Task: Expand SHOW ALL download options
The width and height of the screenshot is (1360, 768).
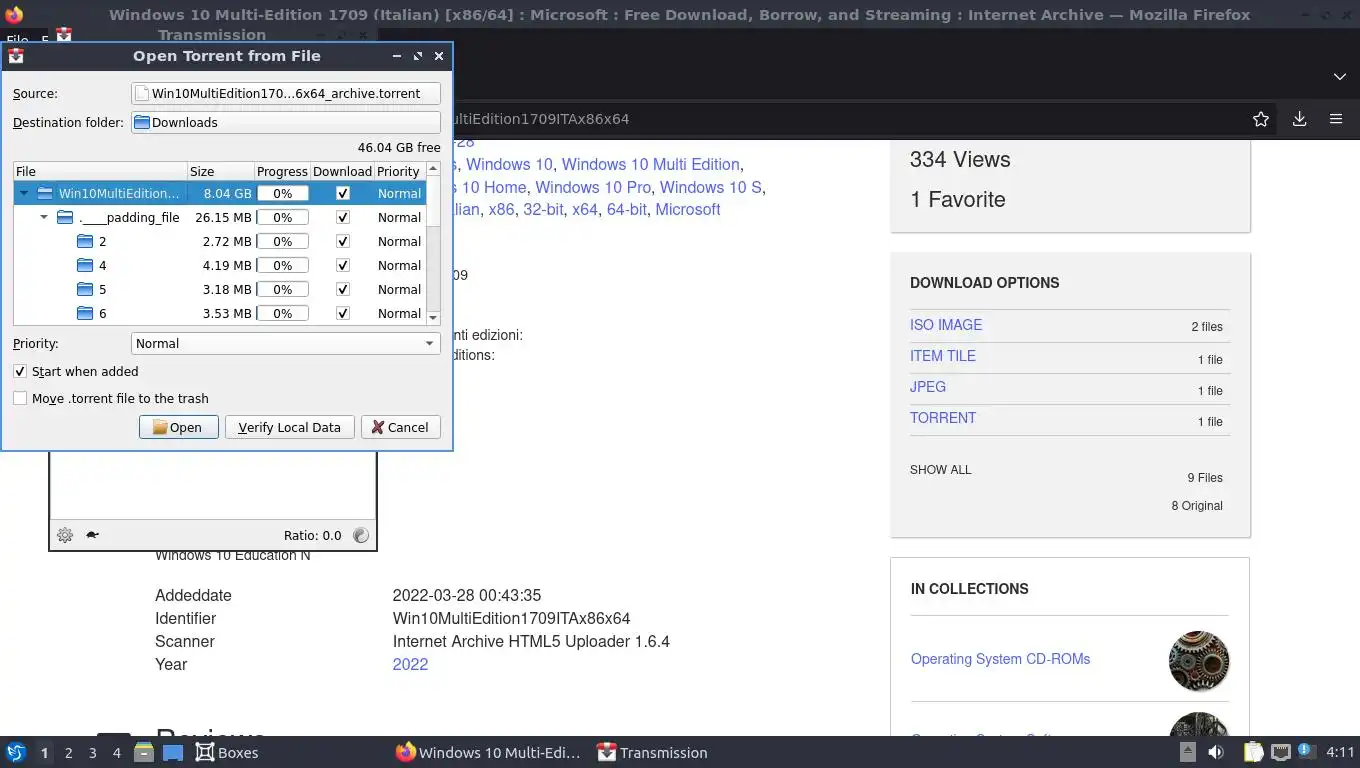Action: 940,469
